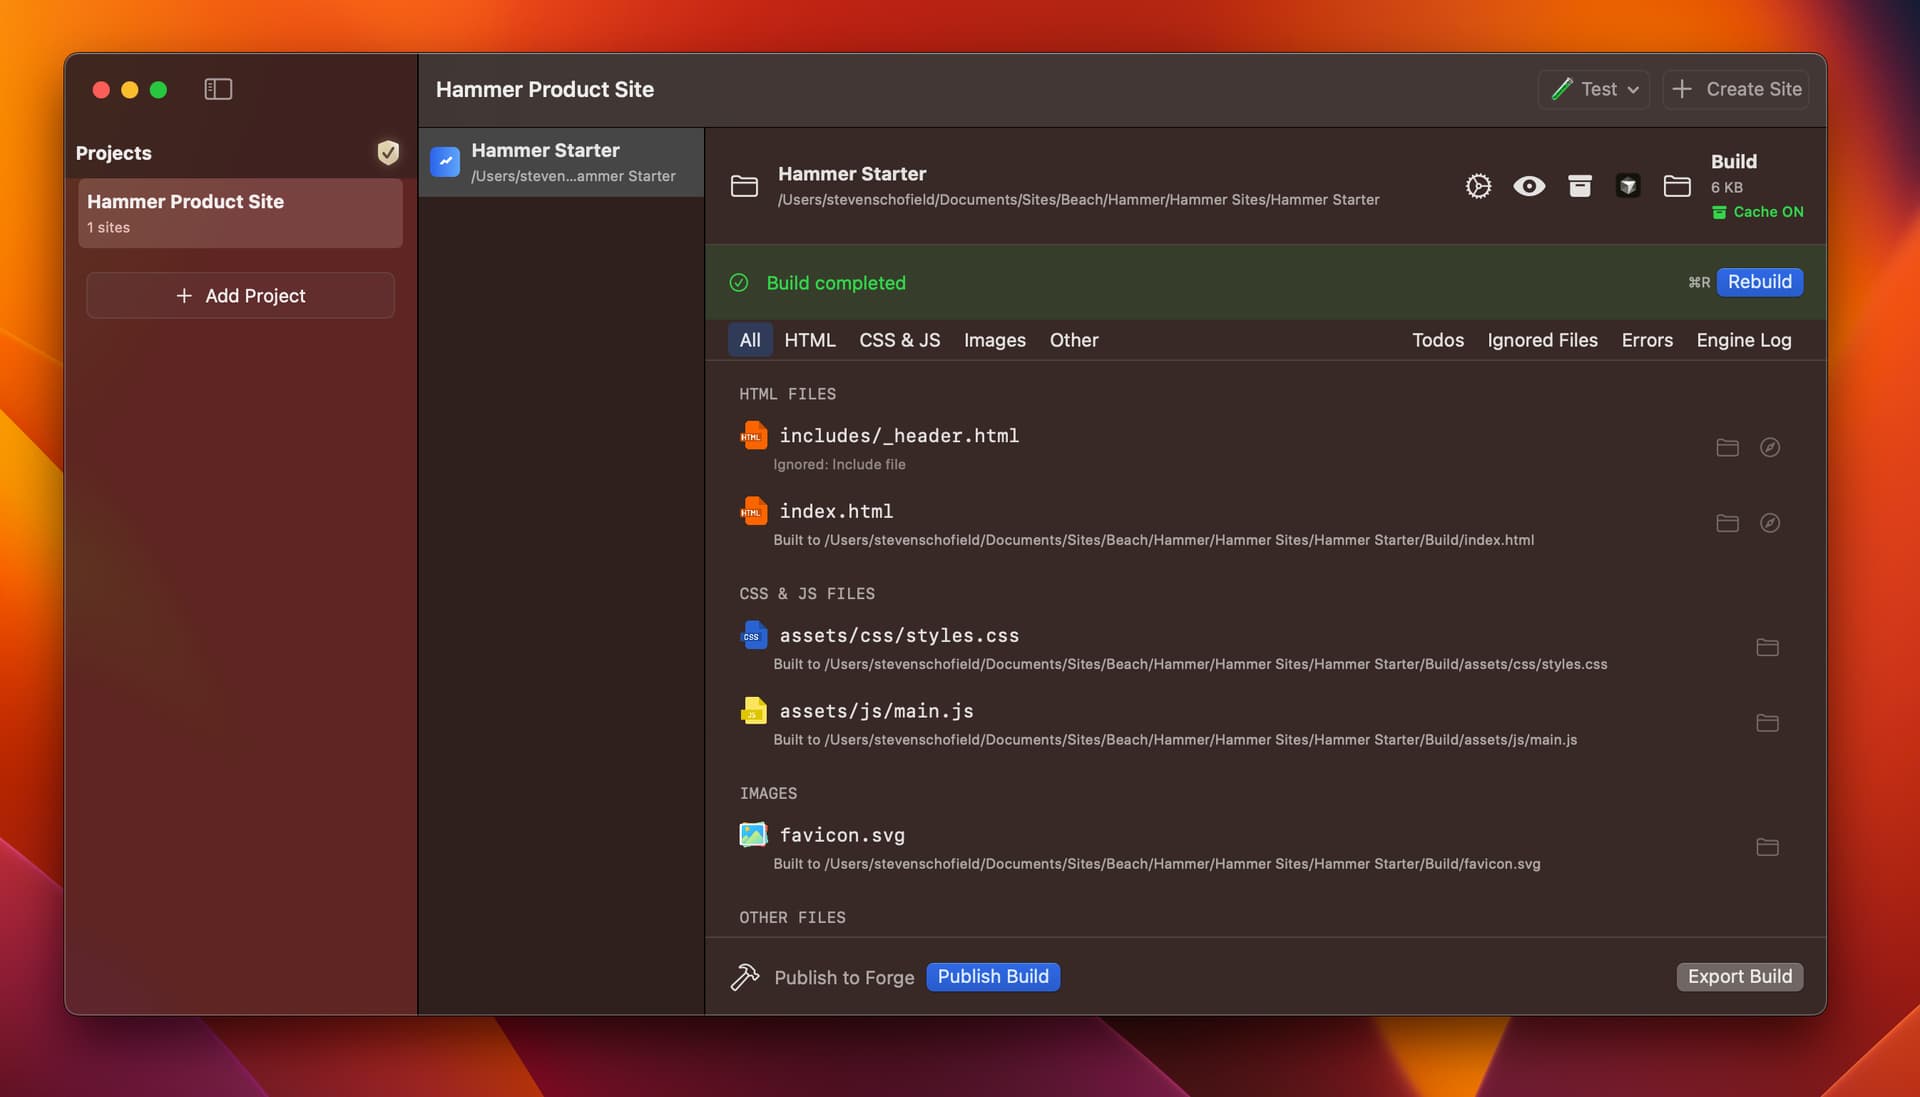Image resolution: width=1920 pixels, height=1097 pixels.
Task: Reveal favicon.svg in folder
Action: coord(1767,847)
